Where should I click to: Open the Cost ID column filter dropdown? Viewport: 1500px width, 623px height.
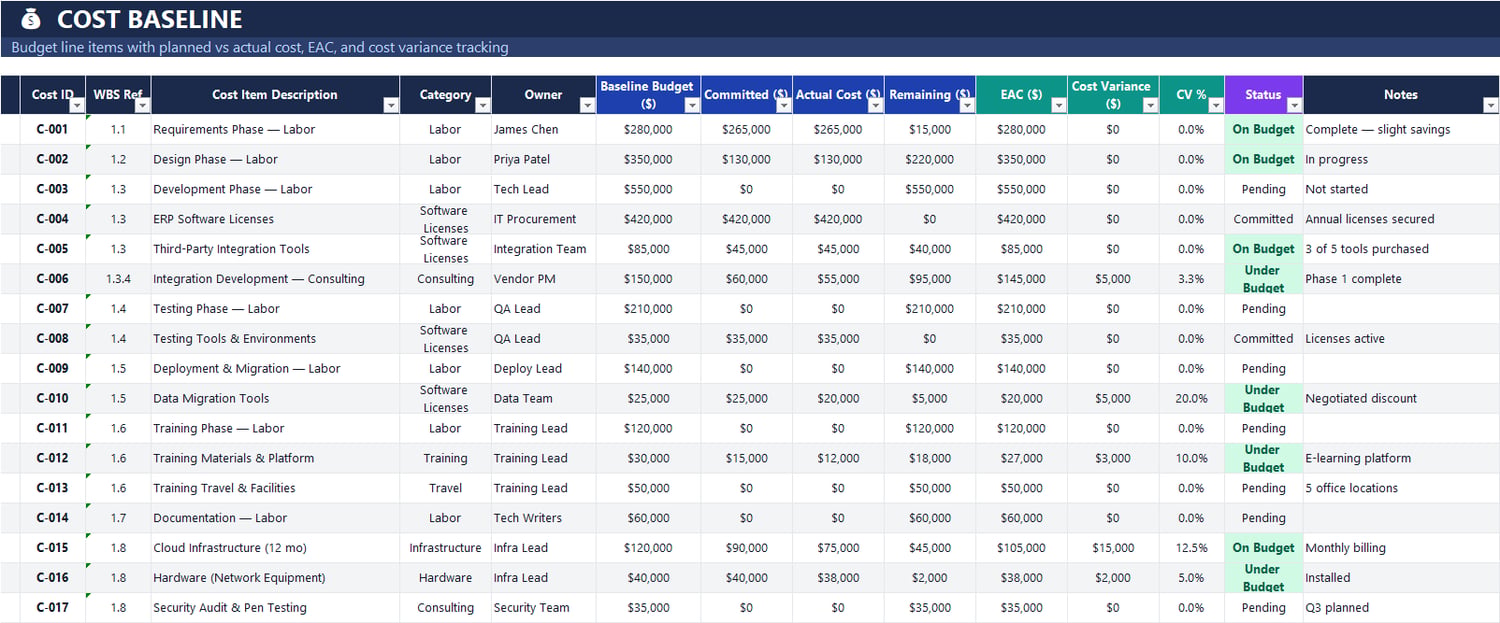[x=77, y=105]
